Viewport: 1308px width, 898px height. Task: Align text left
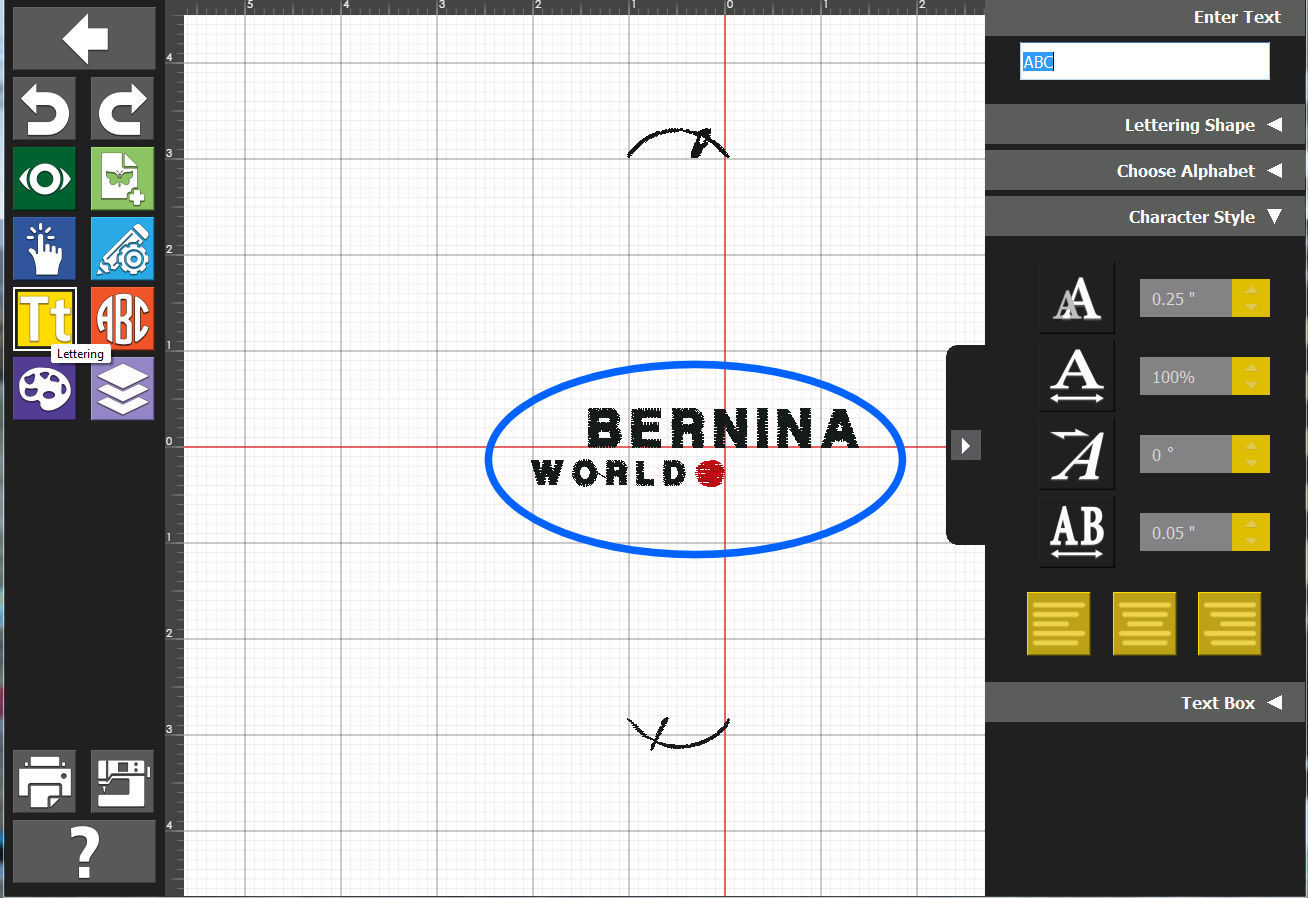coord(1058,624)
